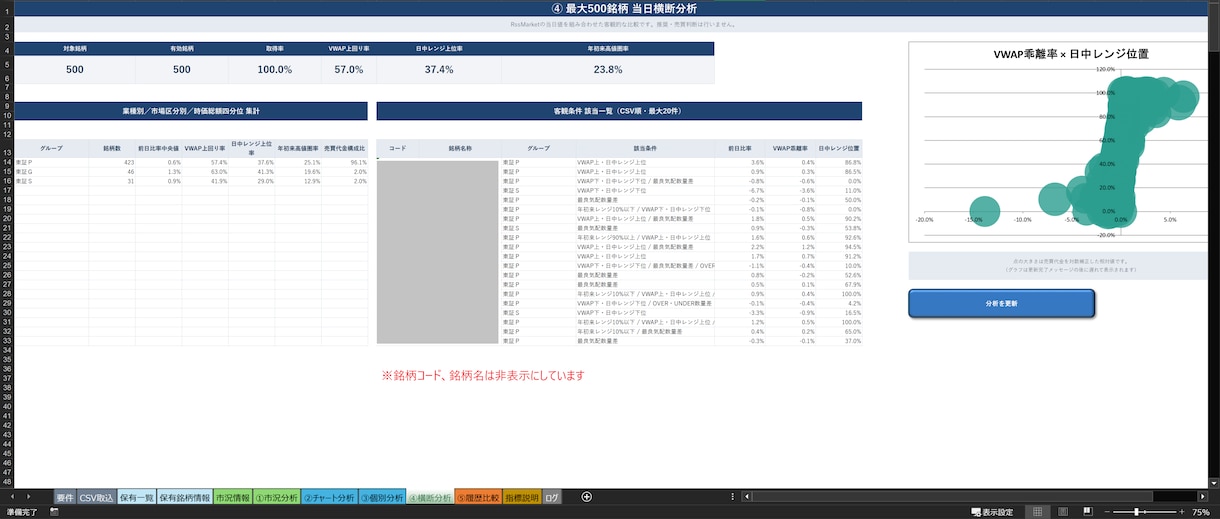Select the VWAP乖離率 × 日中レンジ位置 chart title
Image resolution: width=1220 pixels, height=519 pixels.
(1070, 54)
